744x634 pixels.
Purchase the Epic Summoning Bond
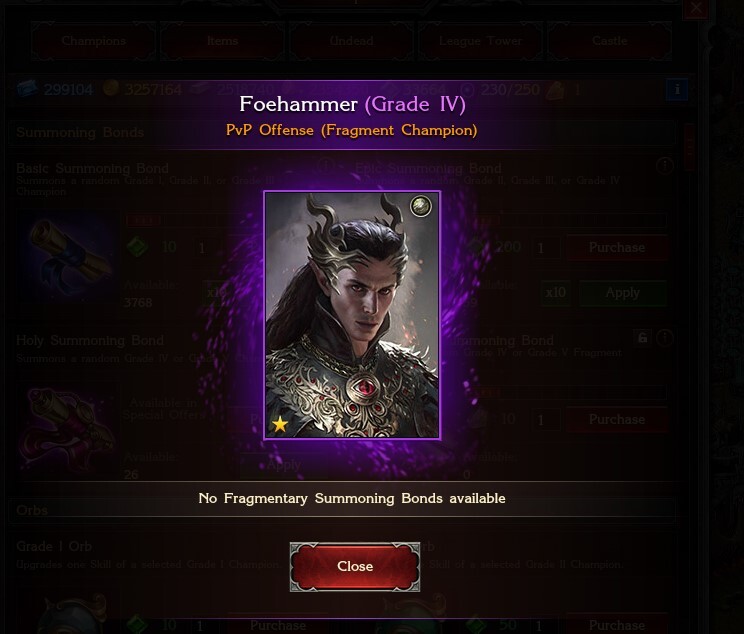point(617,247)
